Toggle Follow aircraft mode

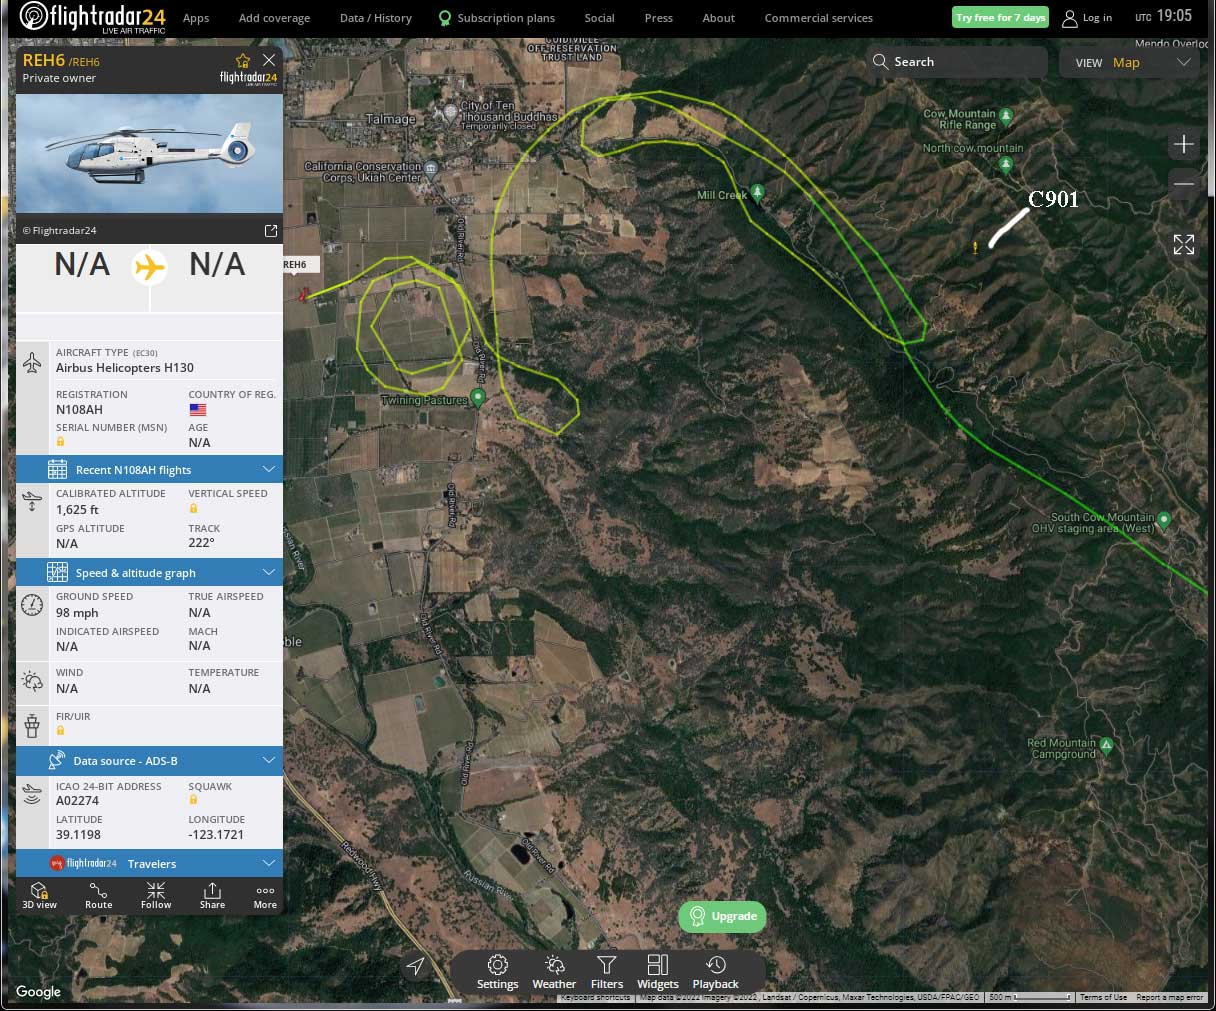click(156, 895)
